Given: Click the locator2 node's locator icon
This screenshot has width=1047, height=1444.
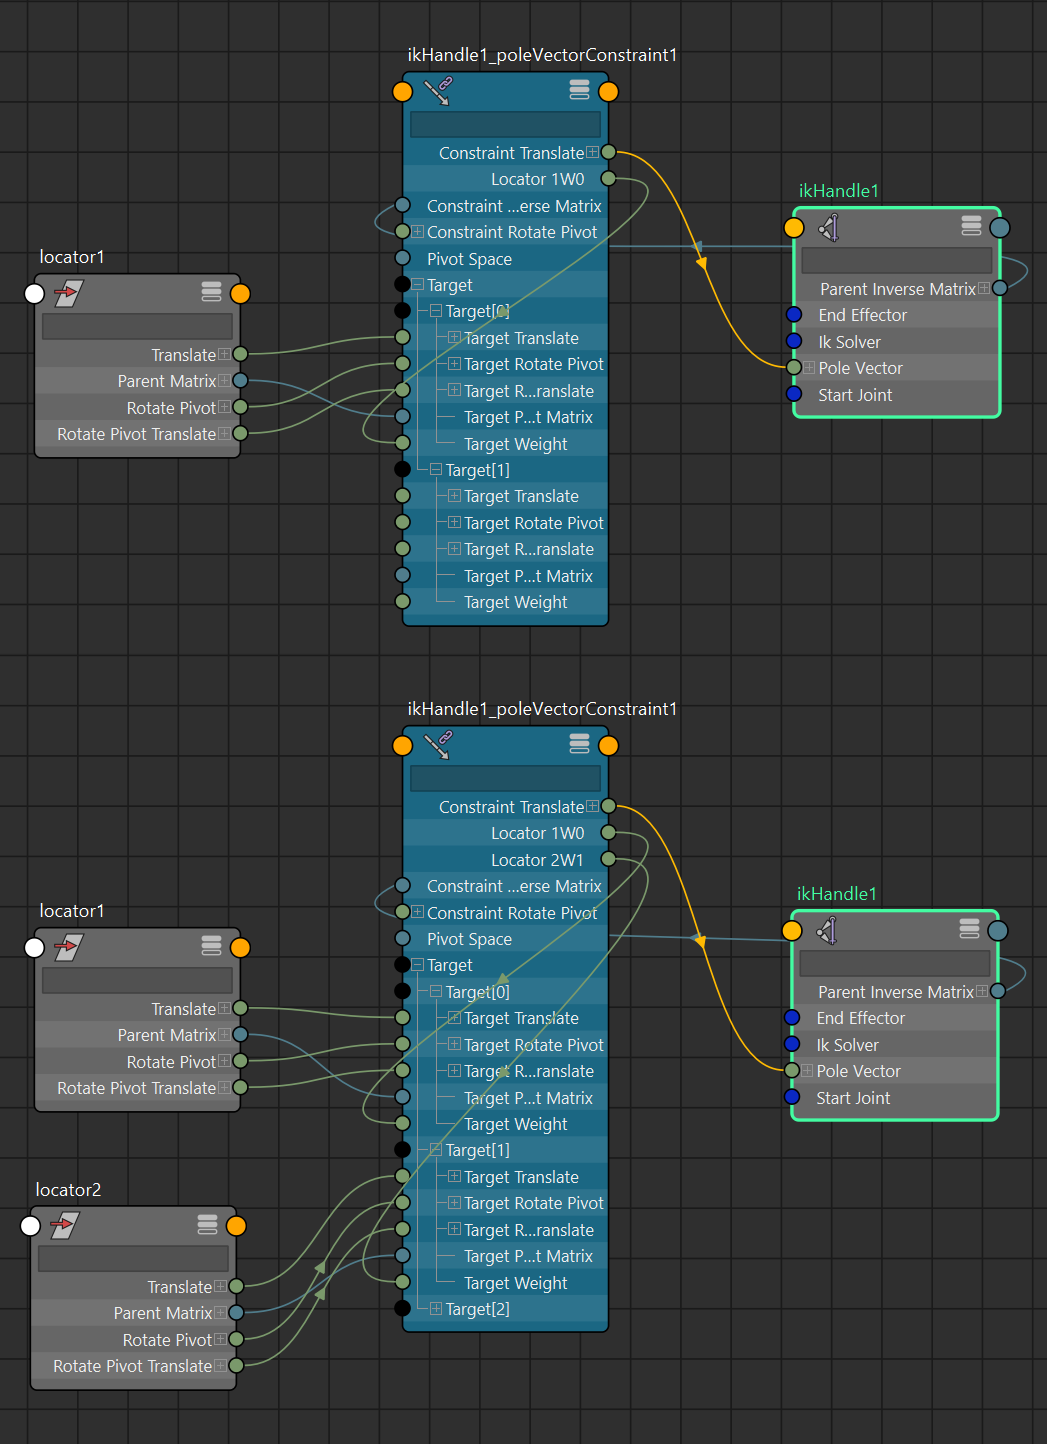Looking at the screenshot, I should pos(65,1225).
